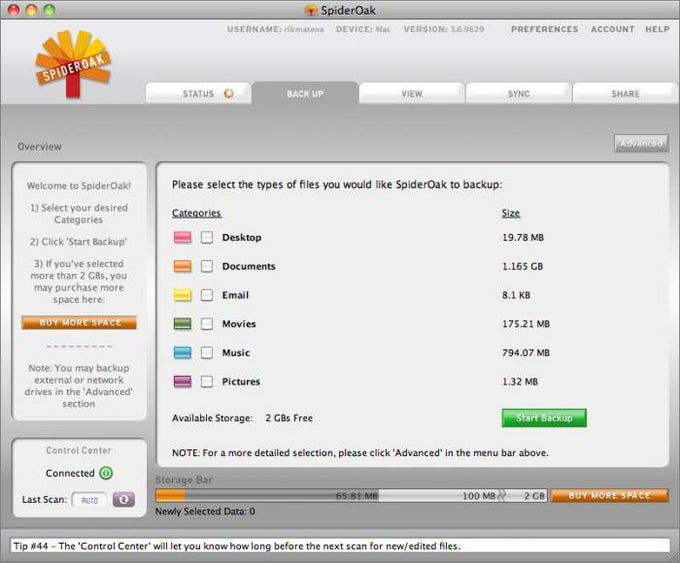This screenshot has width=680, height=563.
Task: Click the Control Center heading
Action: (x=78, y=450)
